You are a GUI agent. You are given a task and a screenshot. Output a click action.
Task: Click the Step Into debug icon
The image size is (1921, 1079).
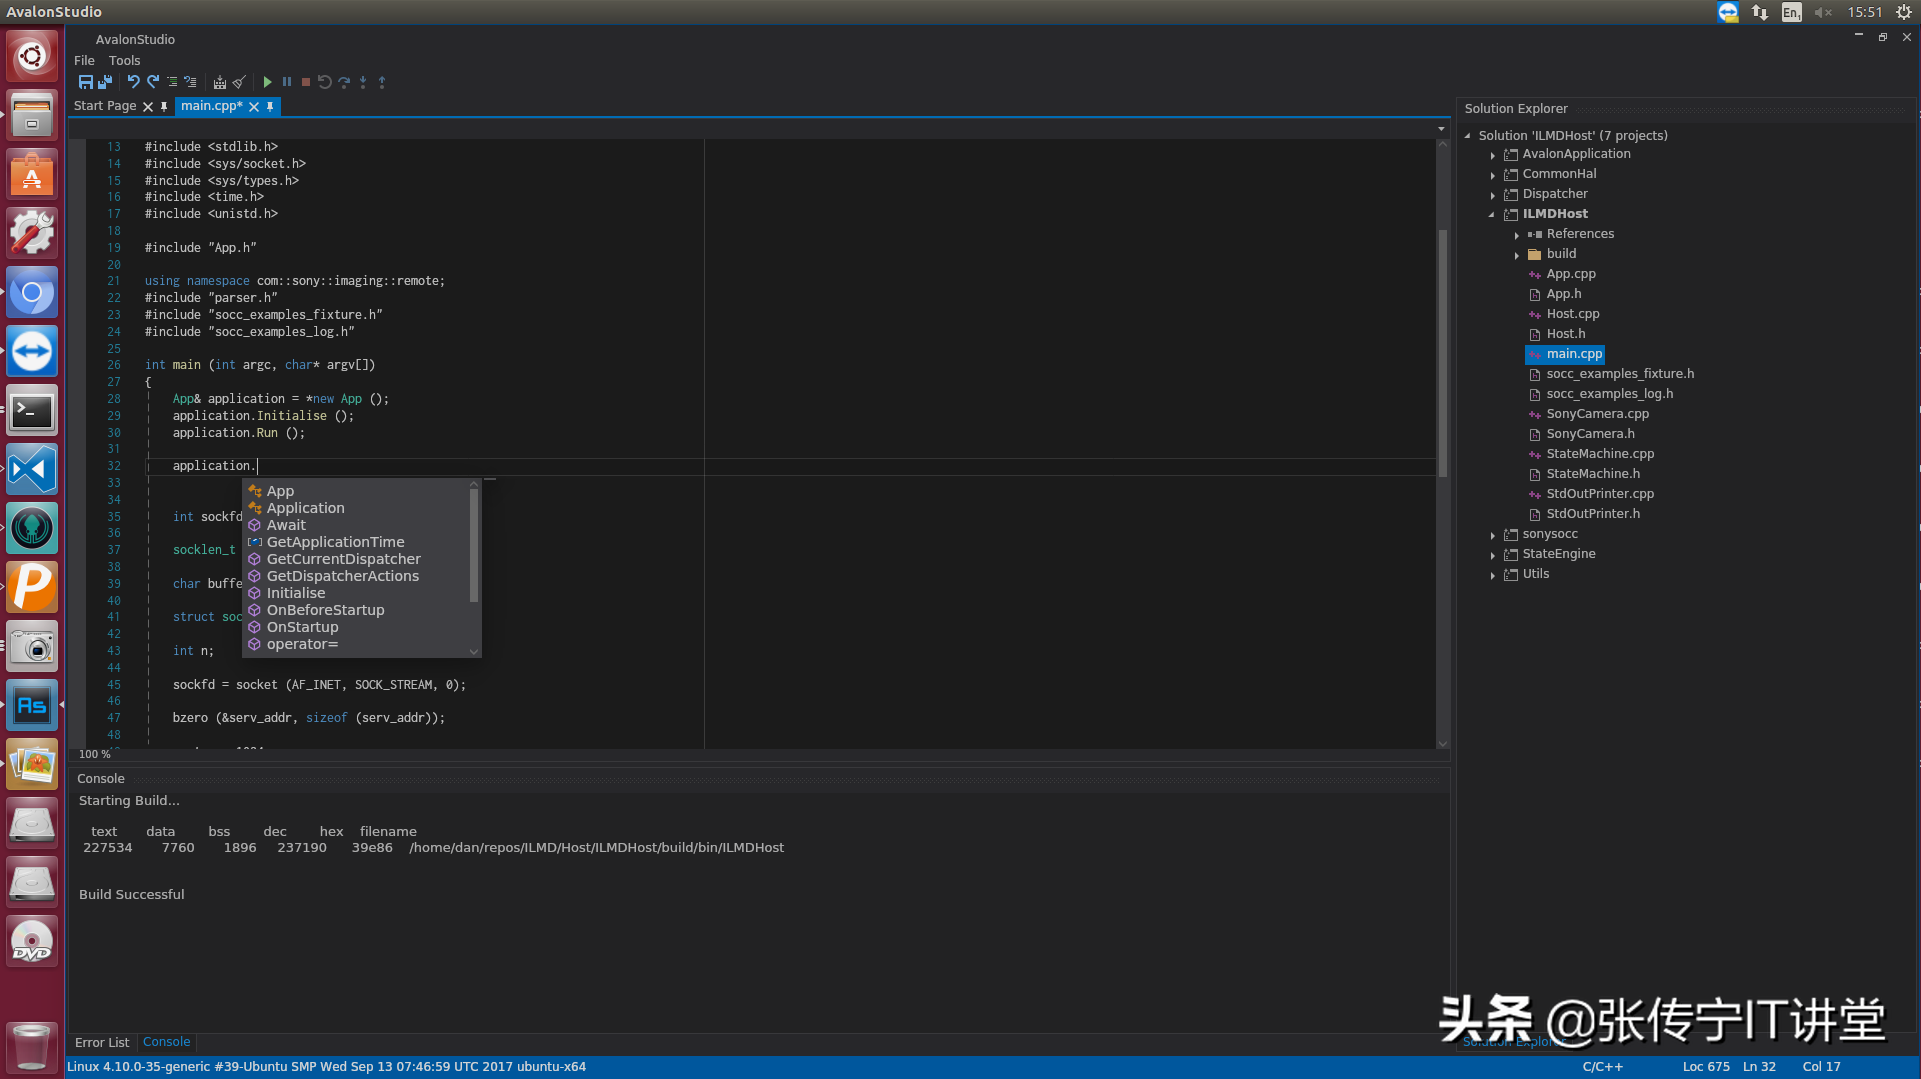tap(363, 82)
